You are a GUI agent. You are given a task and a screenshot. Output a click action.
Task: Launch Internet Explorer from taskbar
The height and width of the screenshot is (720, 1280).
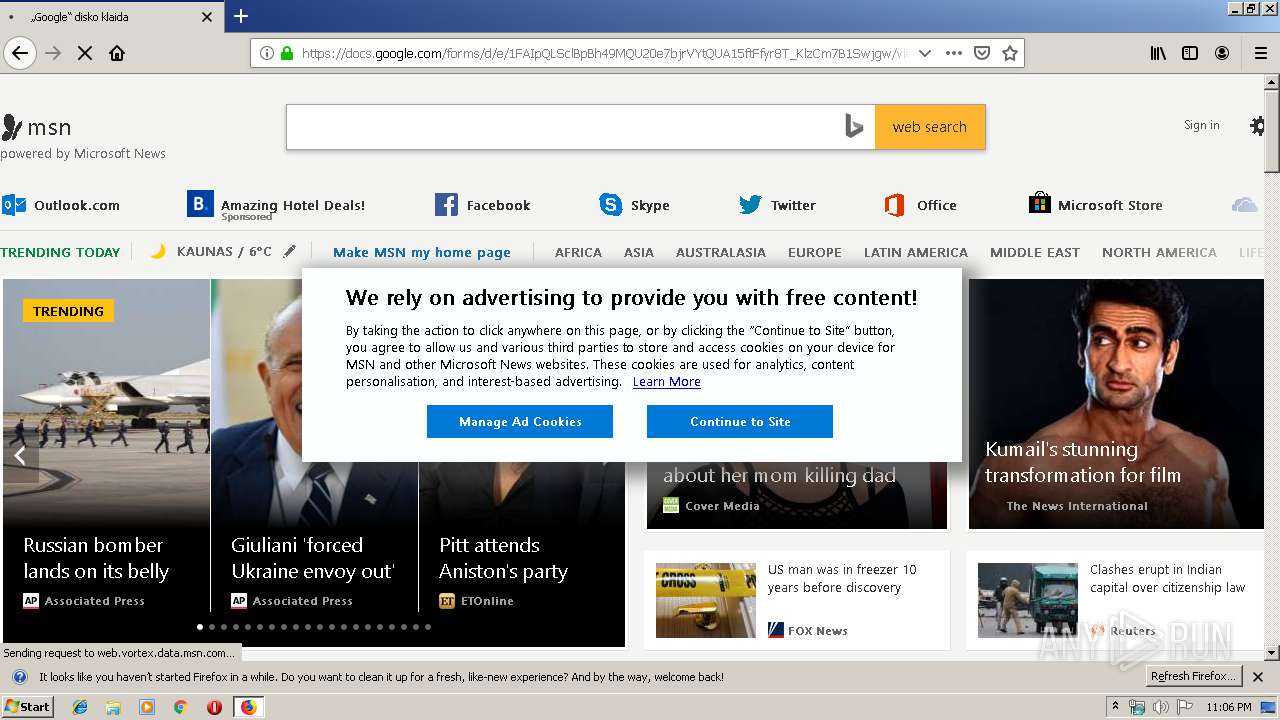80,707
